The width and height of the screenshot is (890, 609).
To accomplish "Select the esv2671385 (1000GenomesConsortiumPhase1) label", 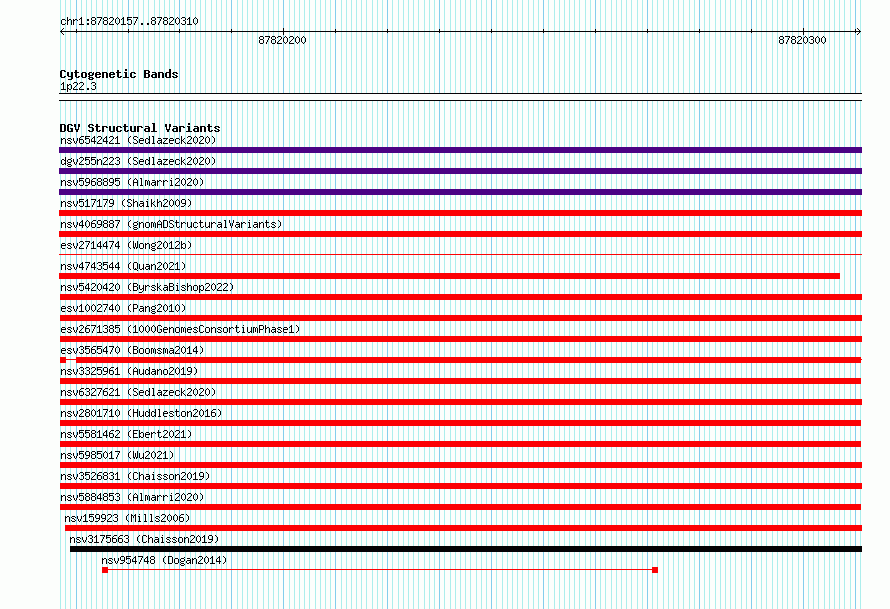I will [x=180, y=329].
